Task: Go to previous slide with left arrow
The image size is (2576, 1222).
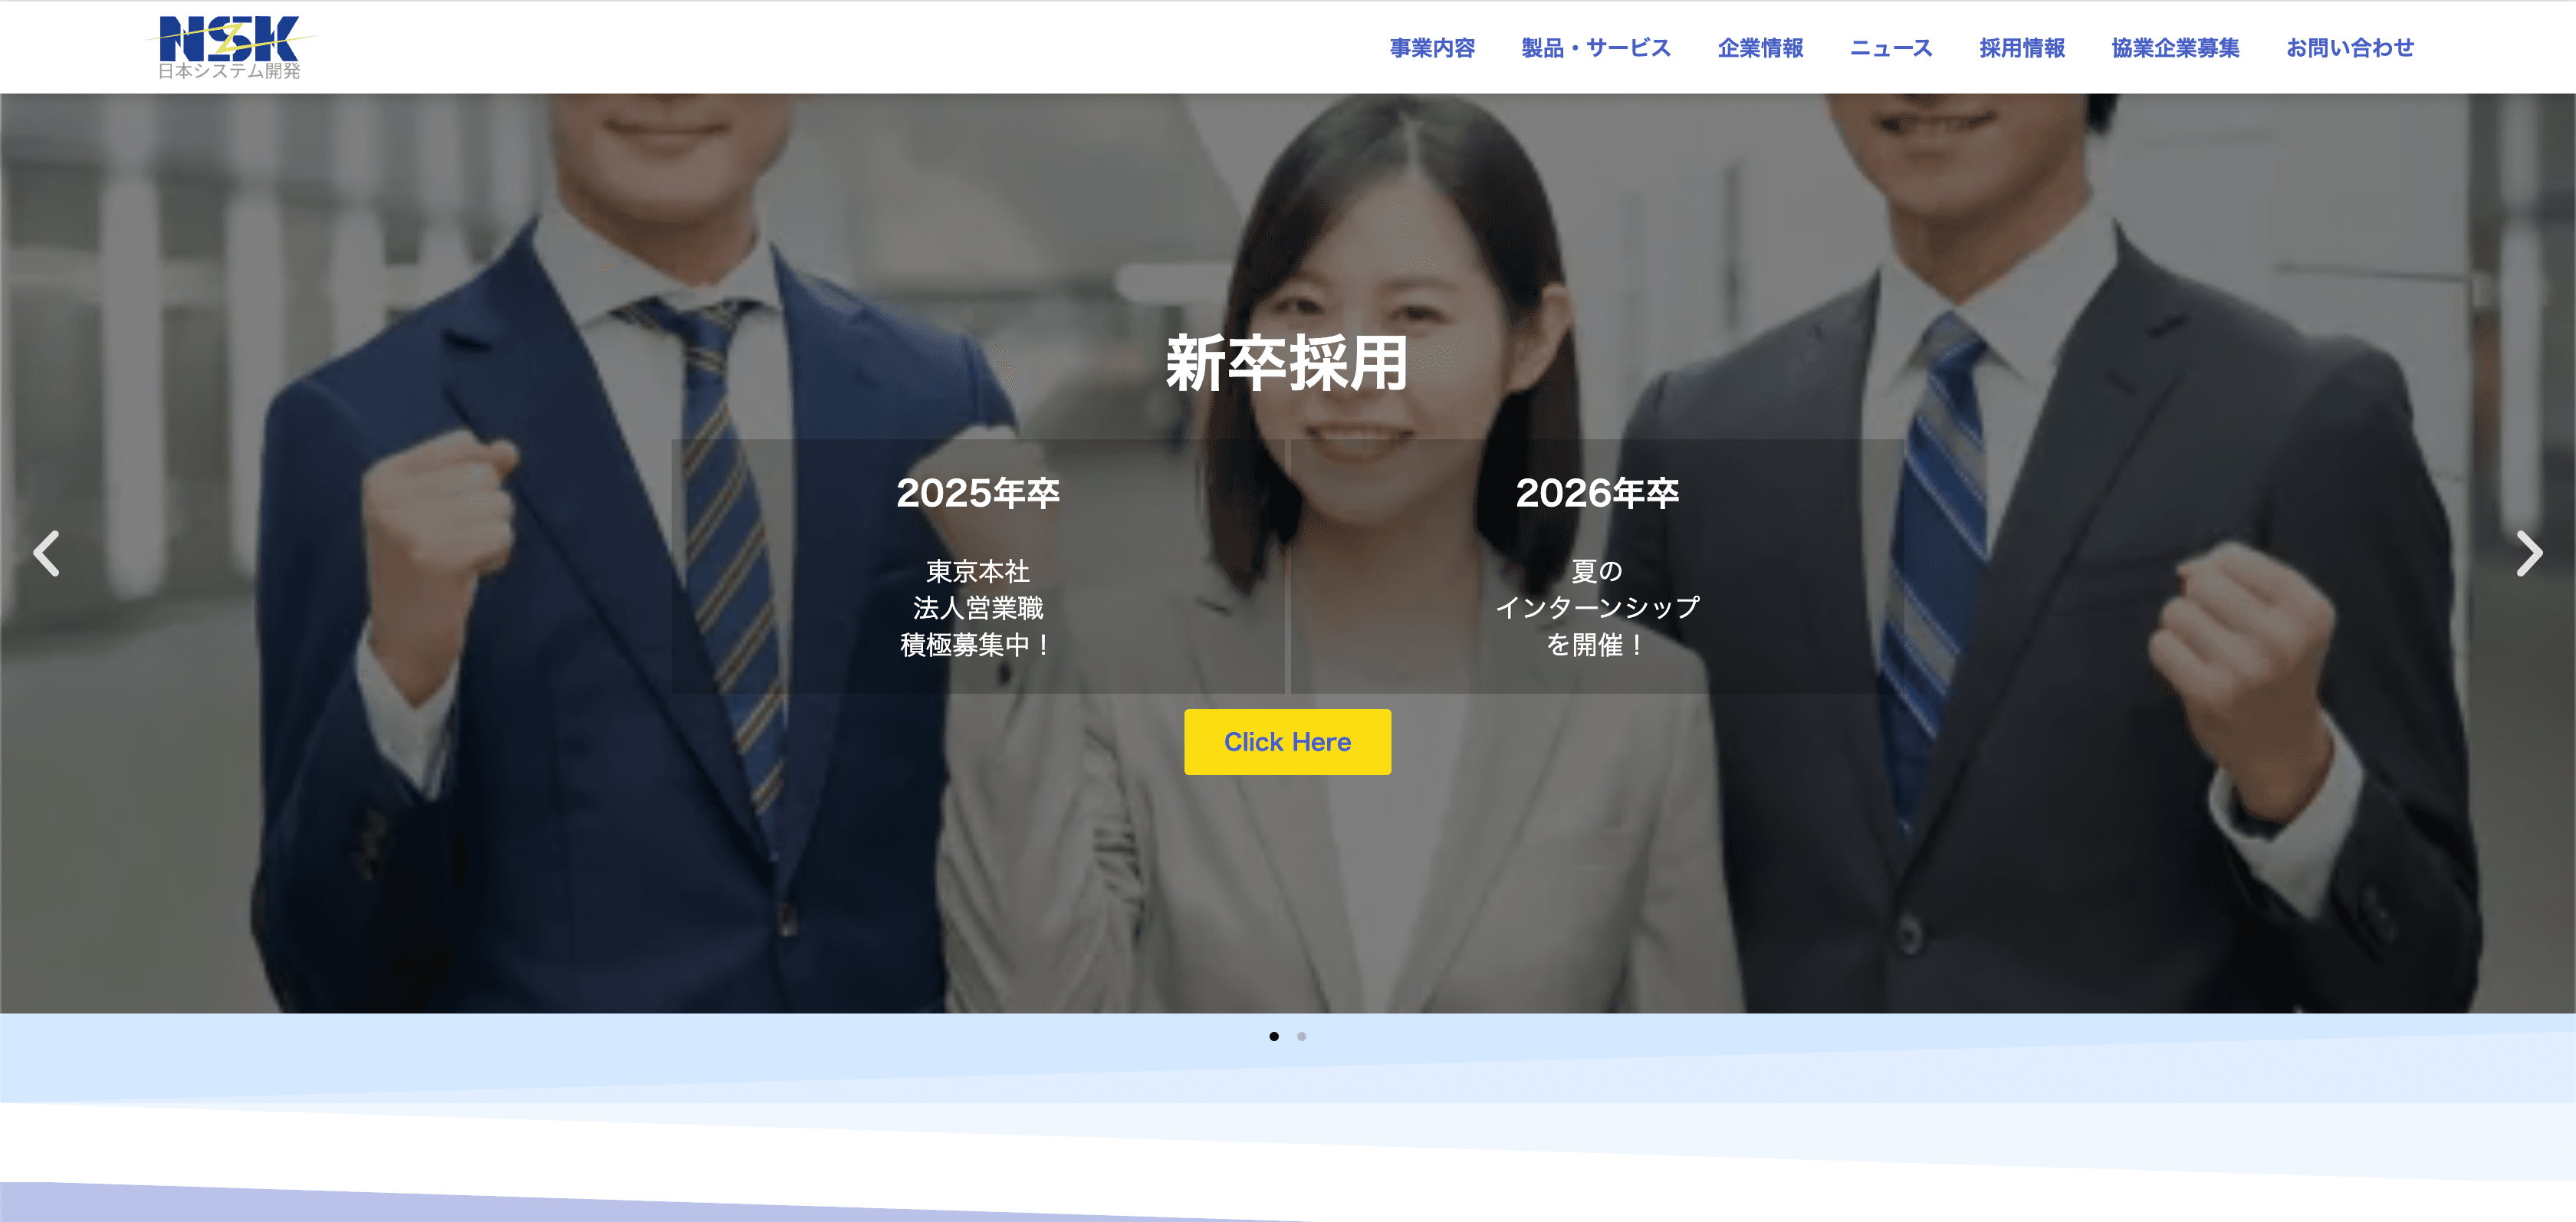Action: point(47,553)
